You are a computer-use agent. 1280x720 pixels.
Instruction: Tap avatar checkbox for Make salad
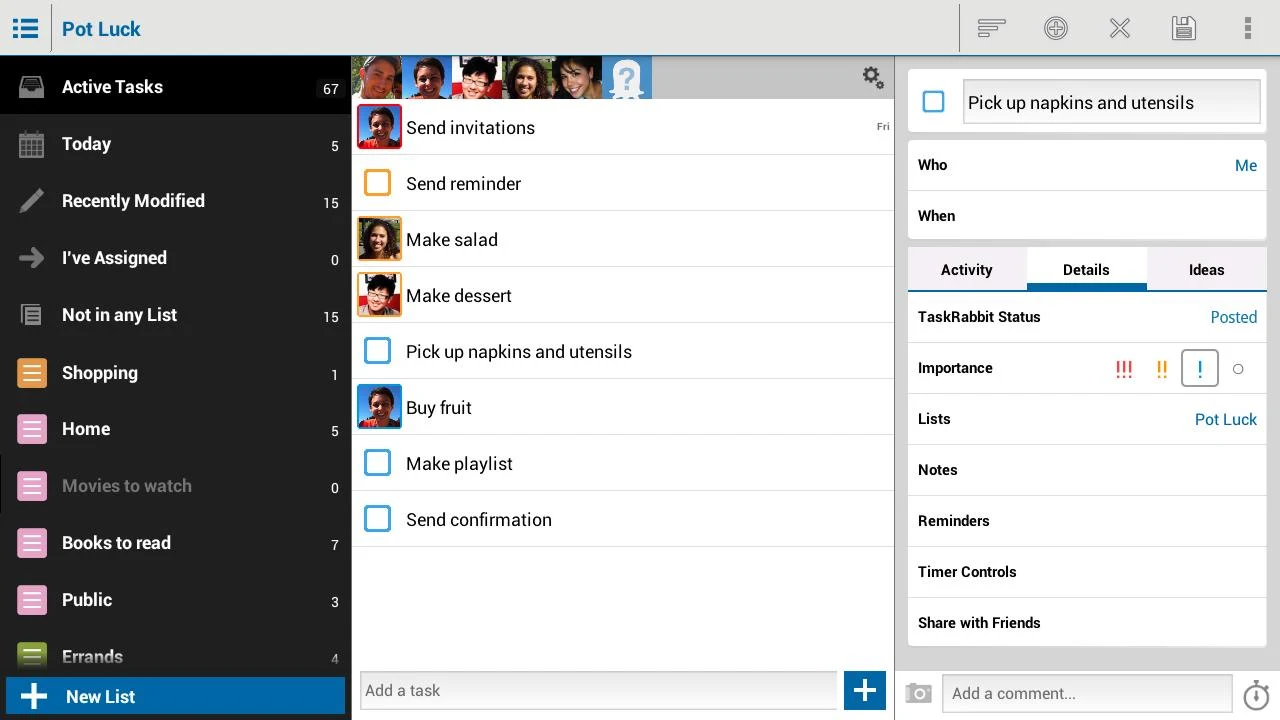[x=379, y=239]
